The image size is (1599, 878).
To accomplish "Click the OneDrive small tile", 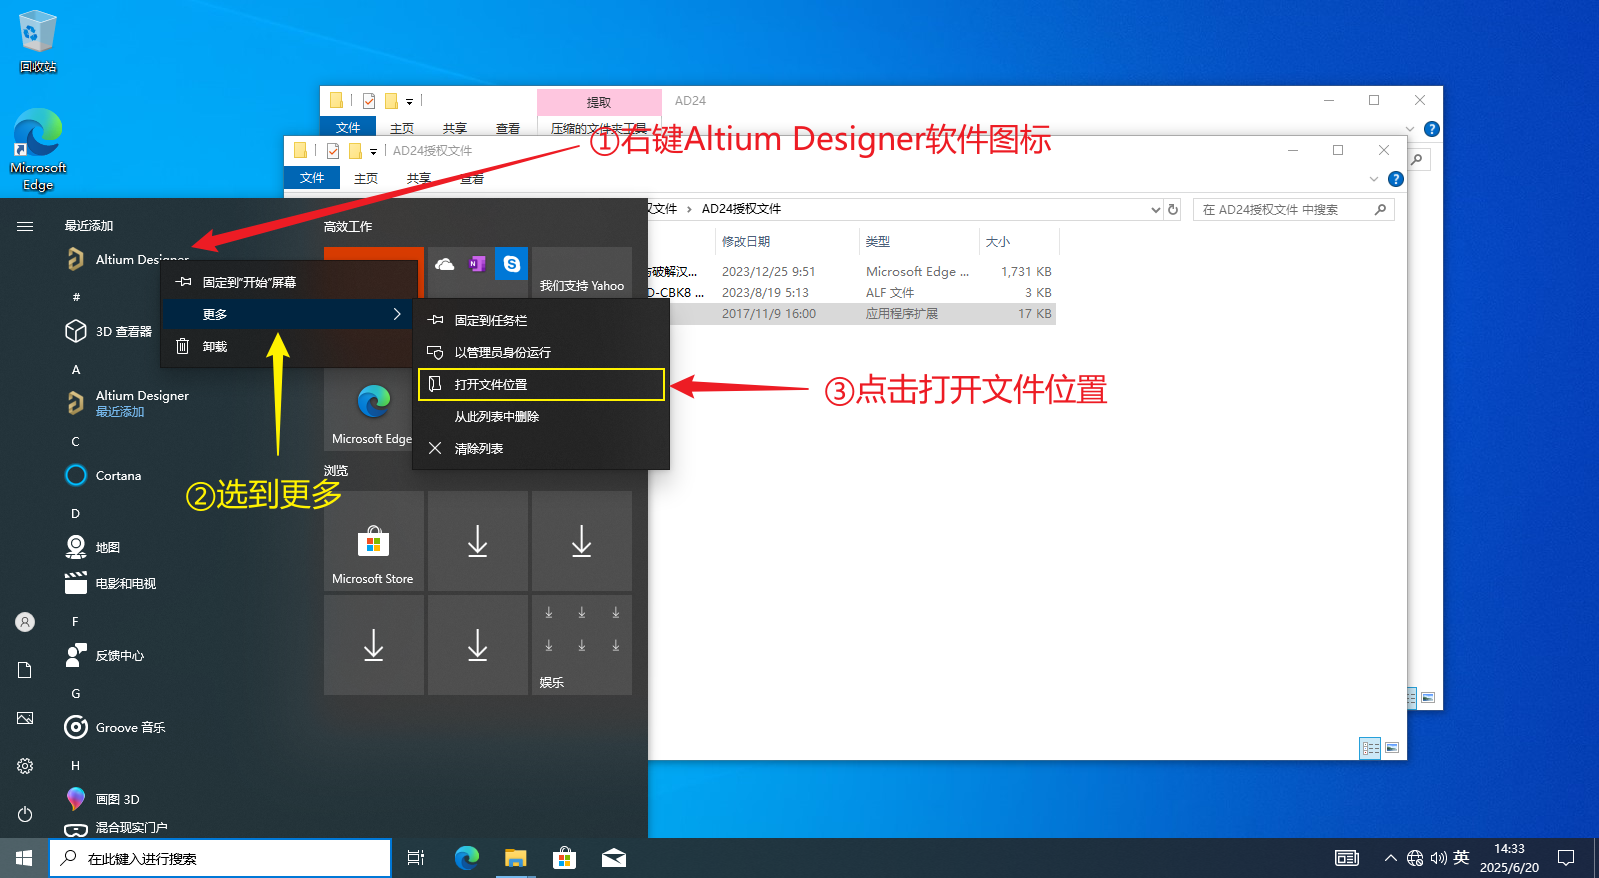I will pos(445,264).
